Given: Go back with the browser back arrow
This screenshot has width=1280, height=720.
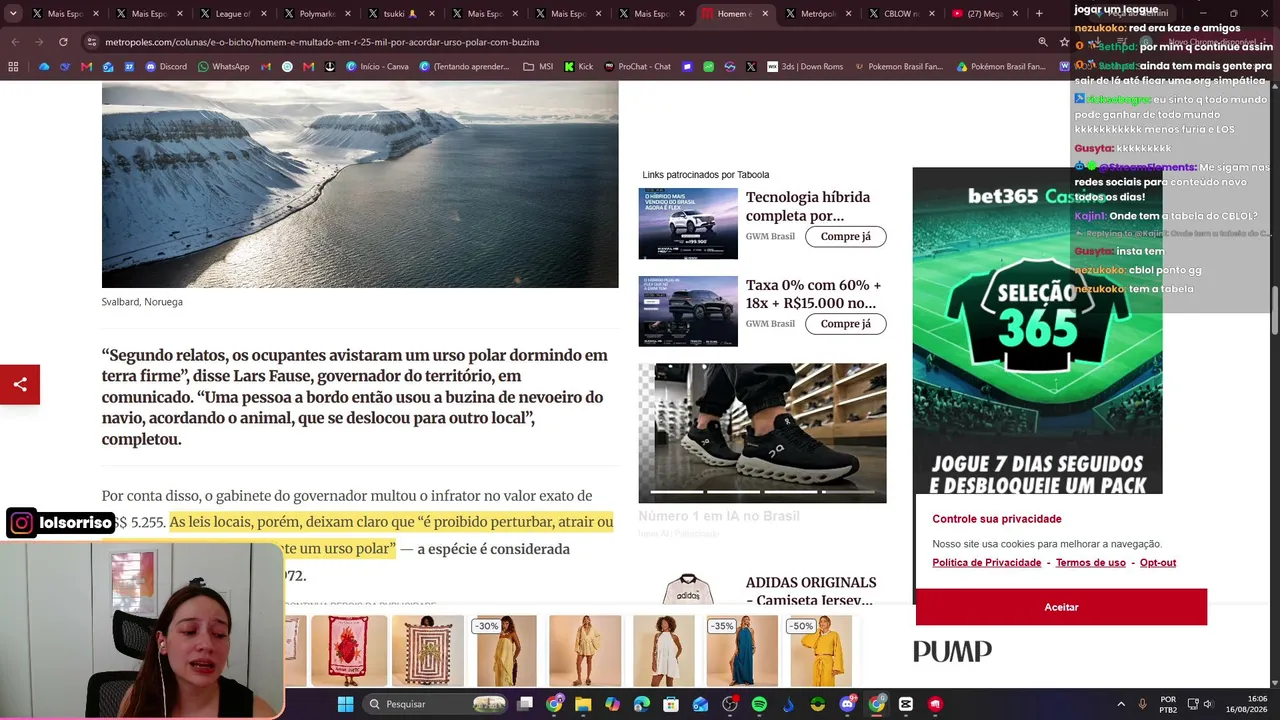Looking at the screenshot, I should tap(15, 42).
